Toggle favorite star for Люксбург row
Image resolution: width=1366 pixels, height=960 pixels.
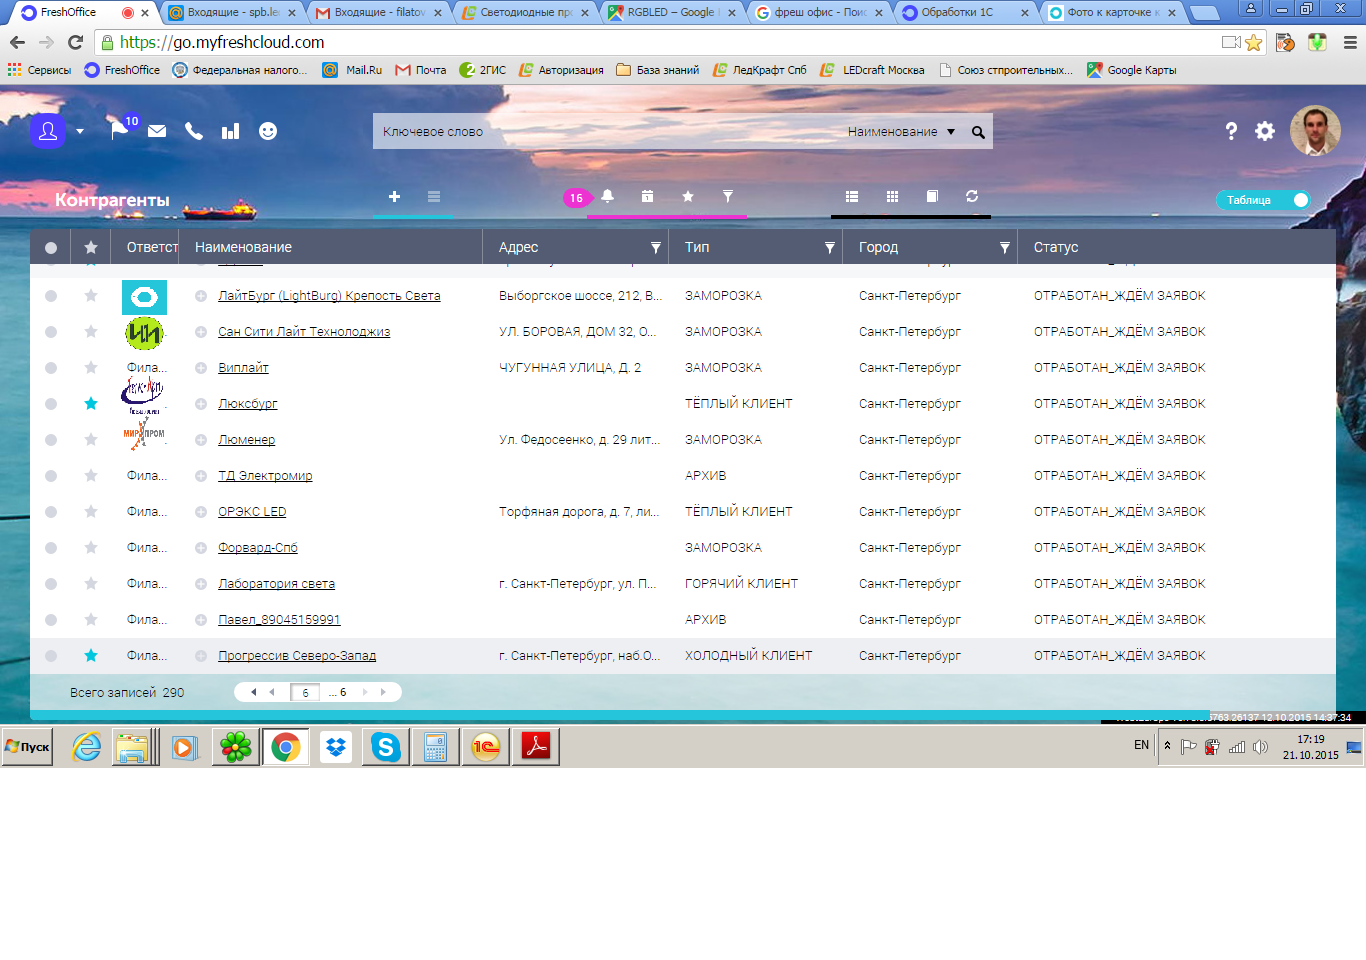pyautogui.click(x=91, y=404)
